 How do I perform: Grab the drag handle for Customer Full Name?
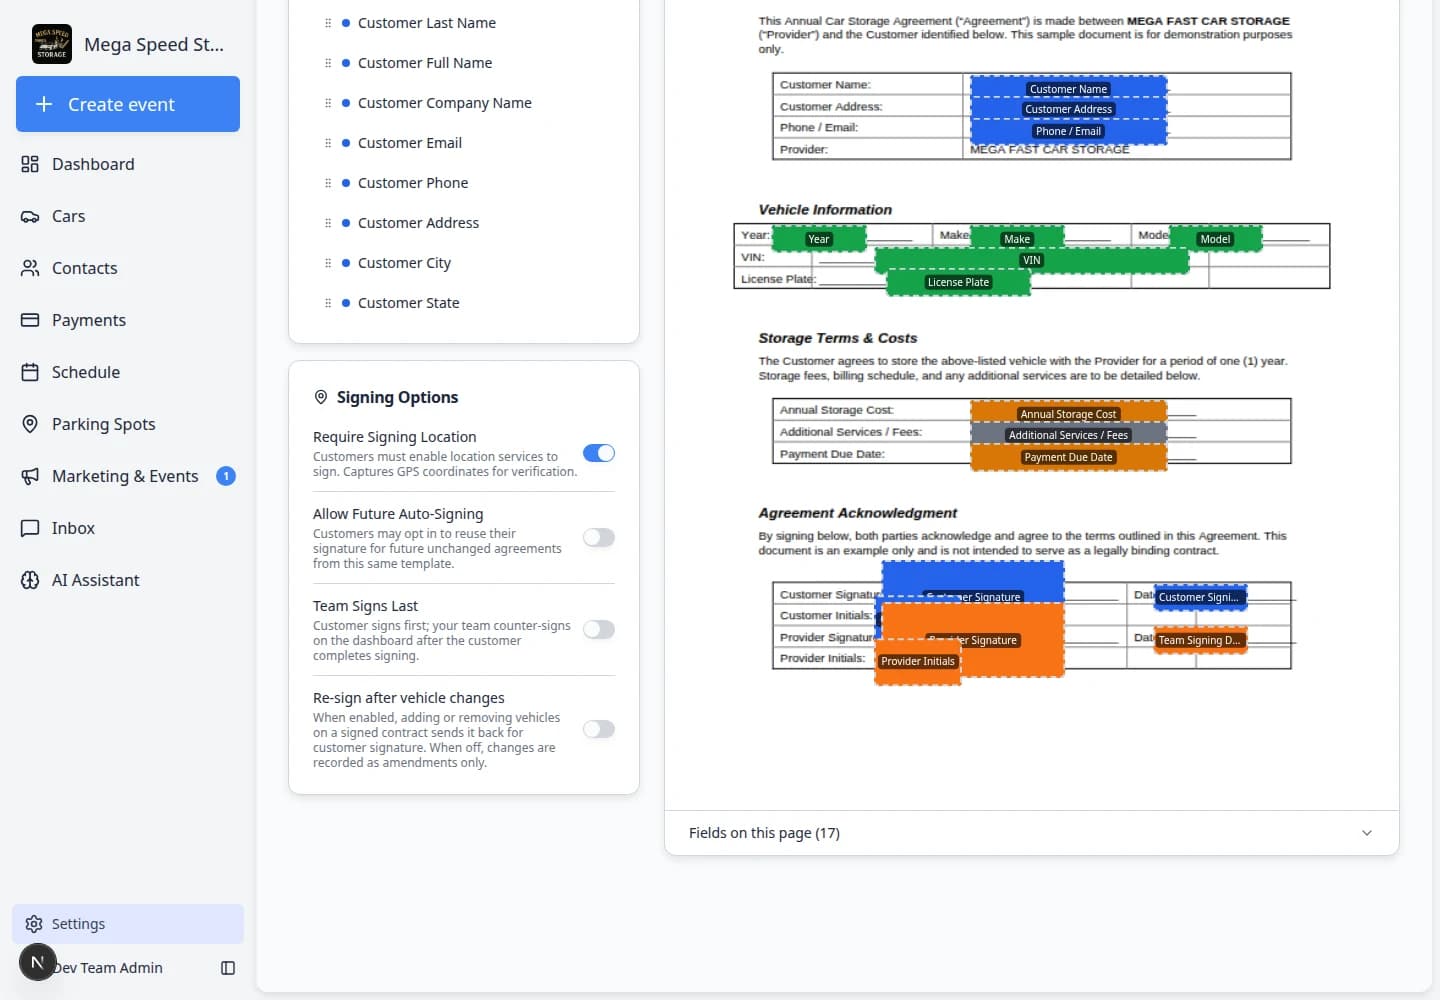(328, 63)
